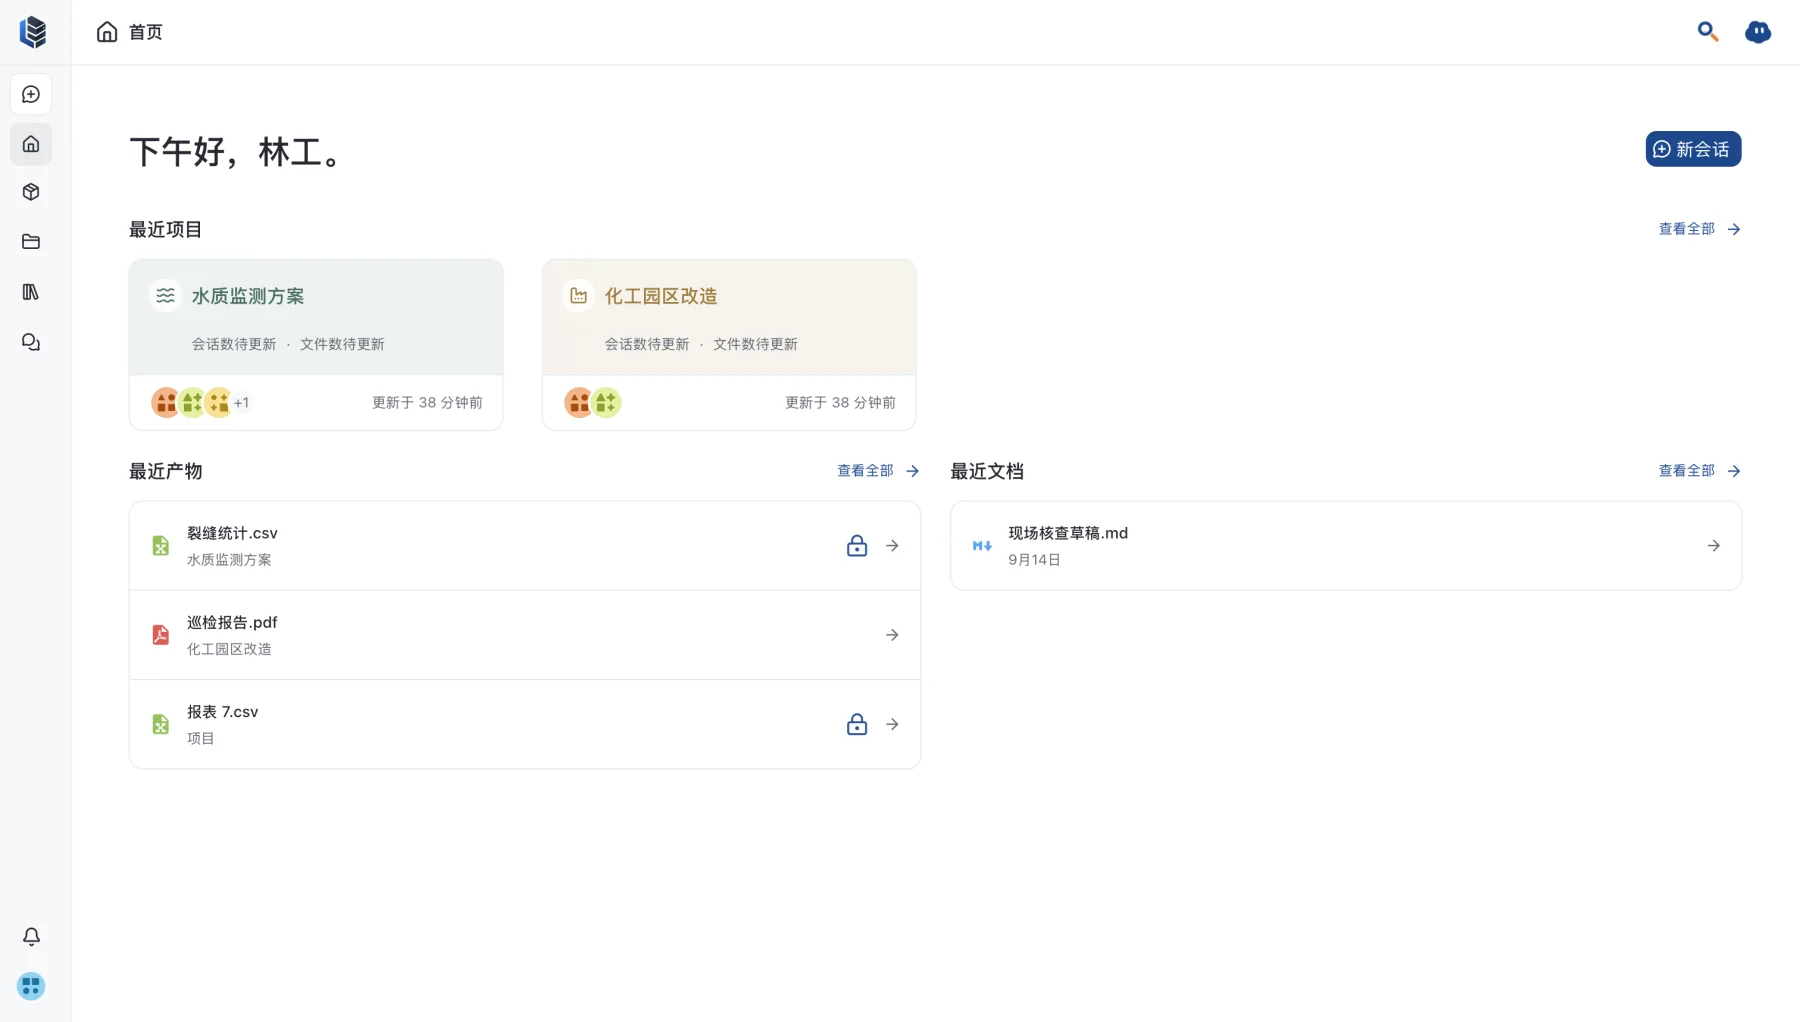1800x1022 pixels.
Task: Open the 化工园区改造 project card
Action: point(729,345)
